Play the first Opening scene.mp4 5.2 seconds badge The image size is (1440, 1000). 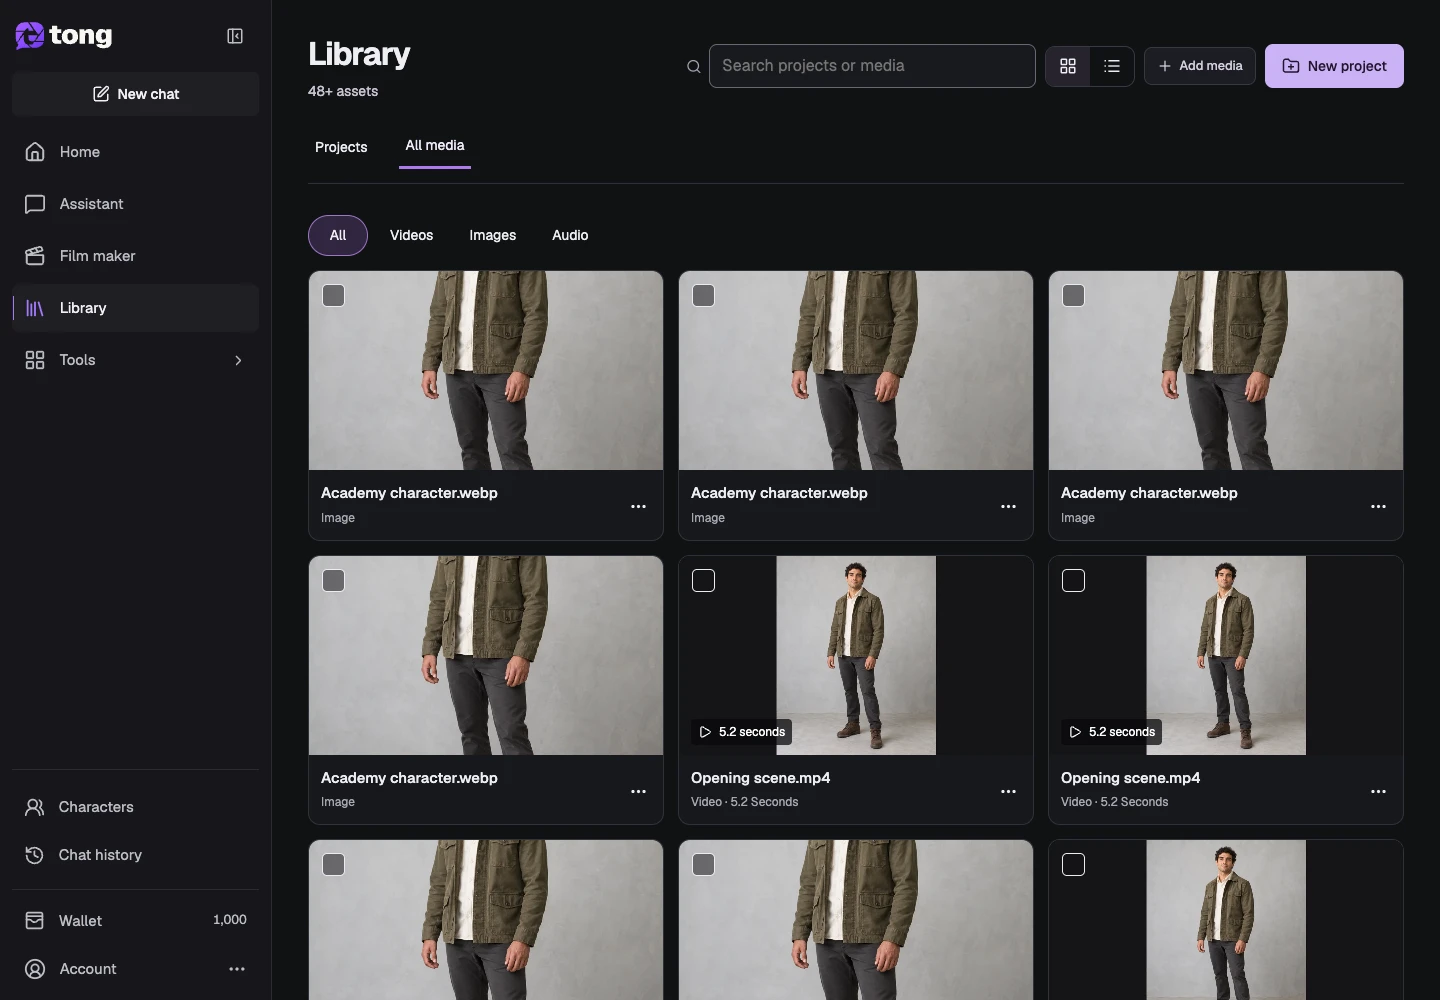[x=742, y=732]
